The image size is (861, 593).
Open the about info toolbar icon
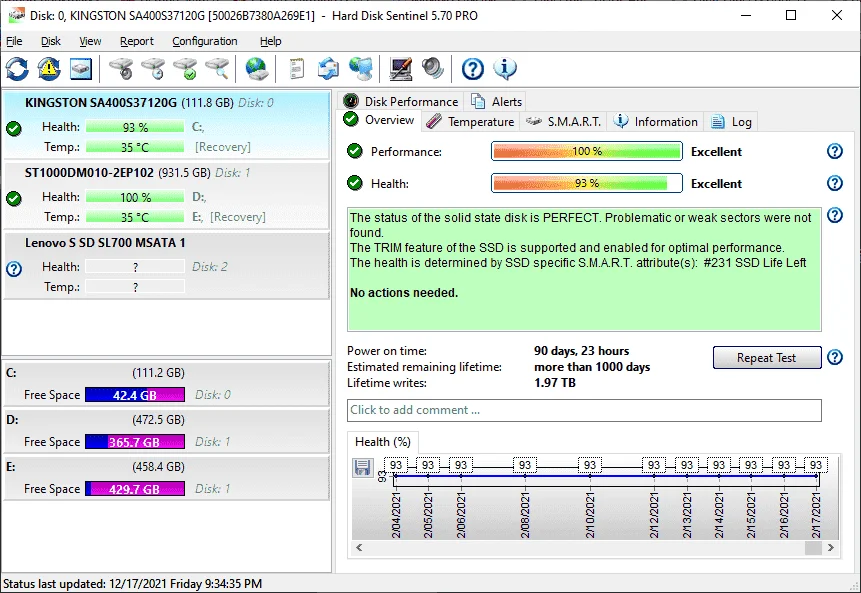coord(505,69)
